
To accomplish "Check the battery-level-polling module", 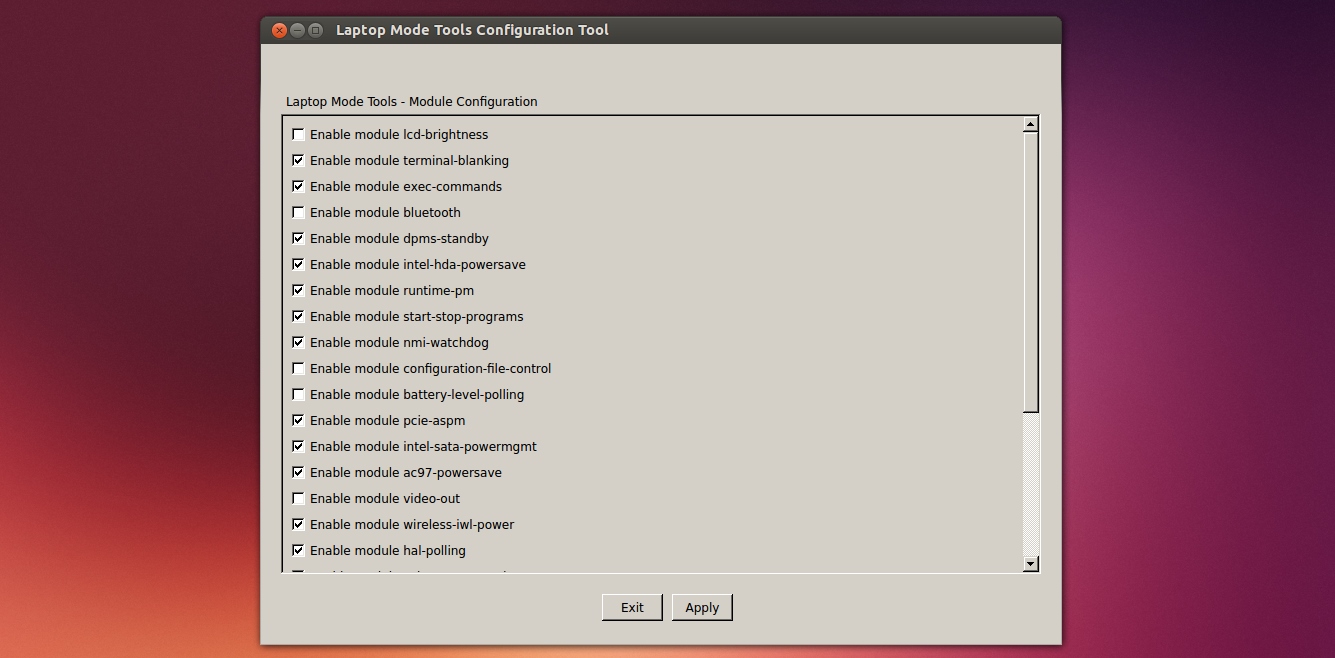I will [298, 394].
